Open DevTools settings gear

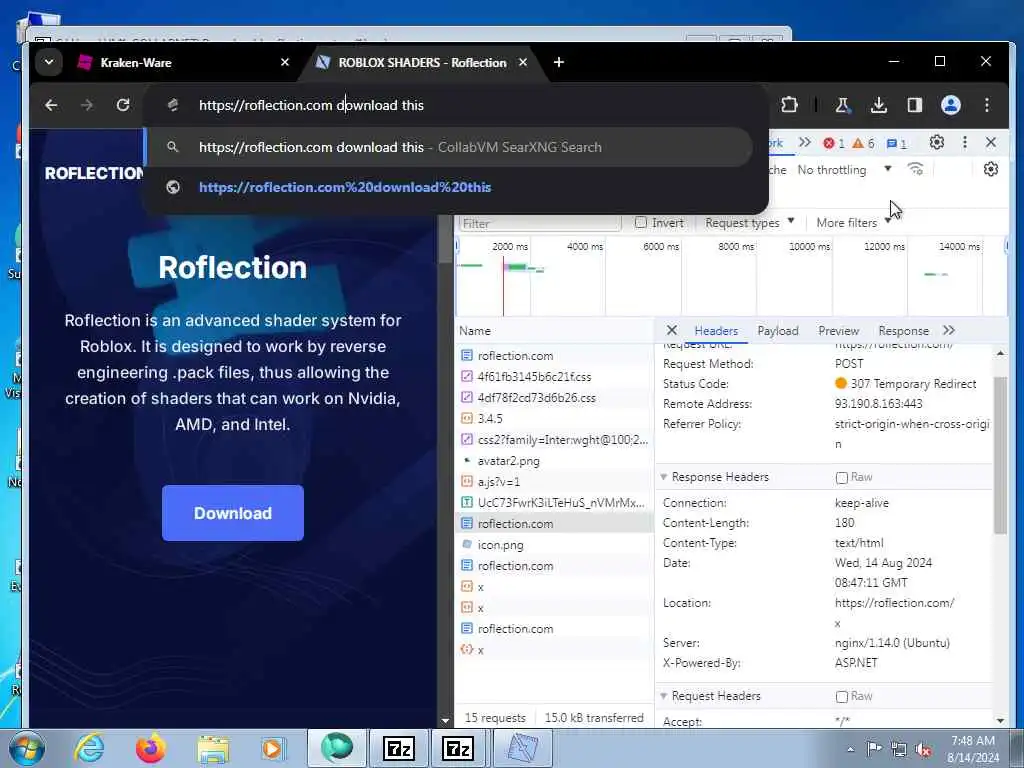coord(936,142)
